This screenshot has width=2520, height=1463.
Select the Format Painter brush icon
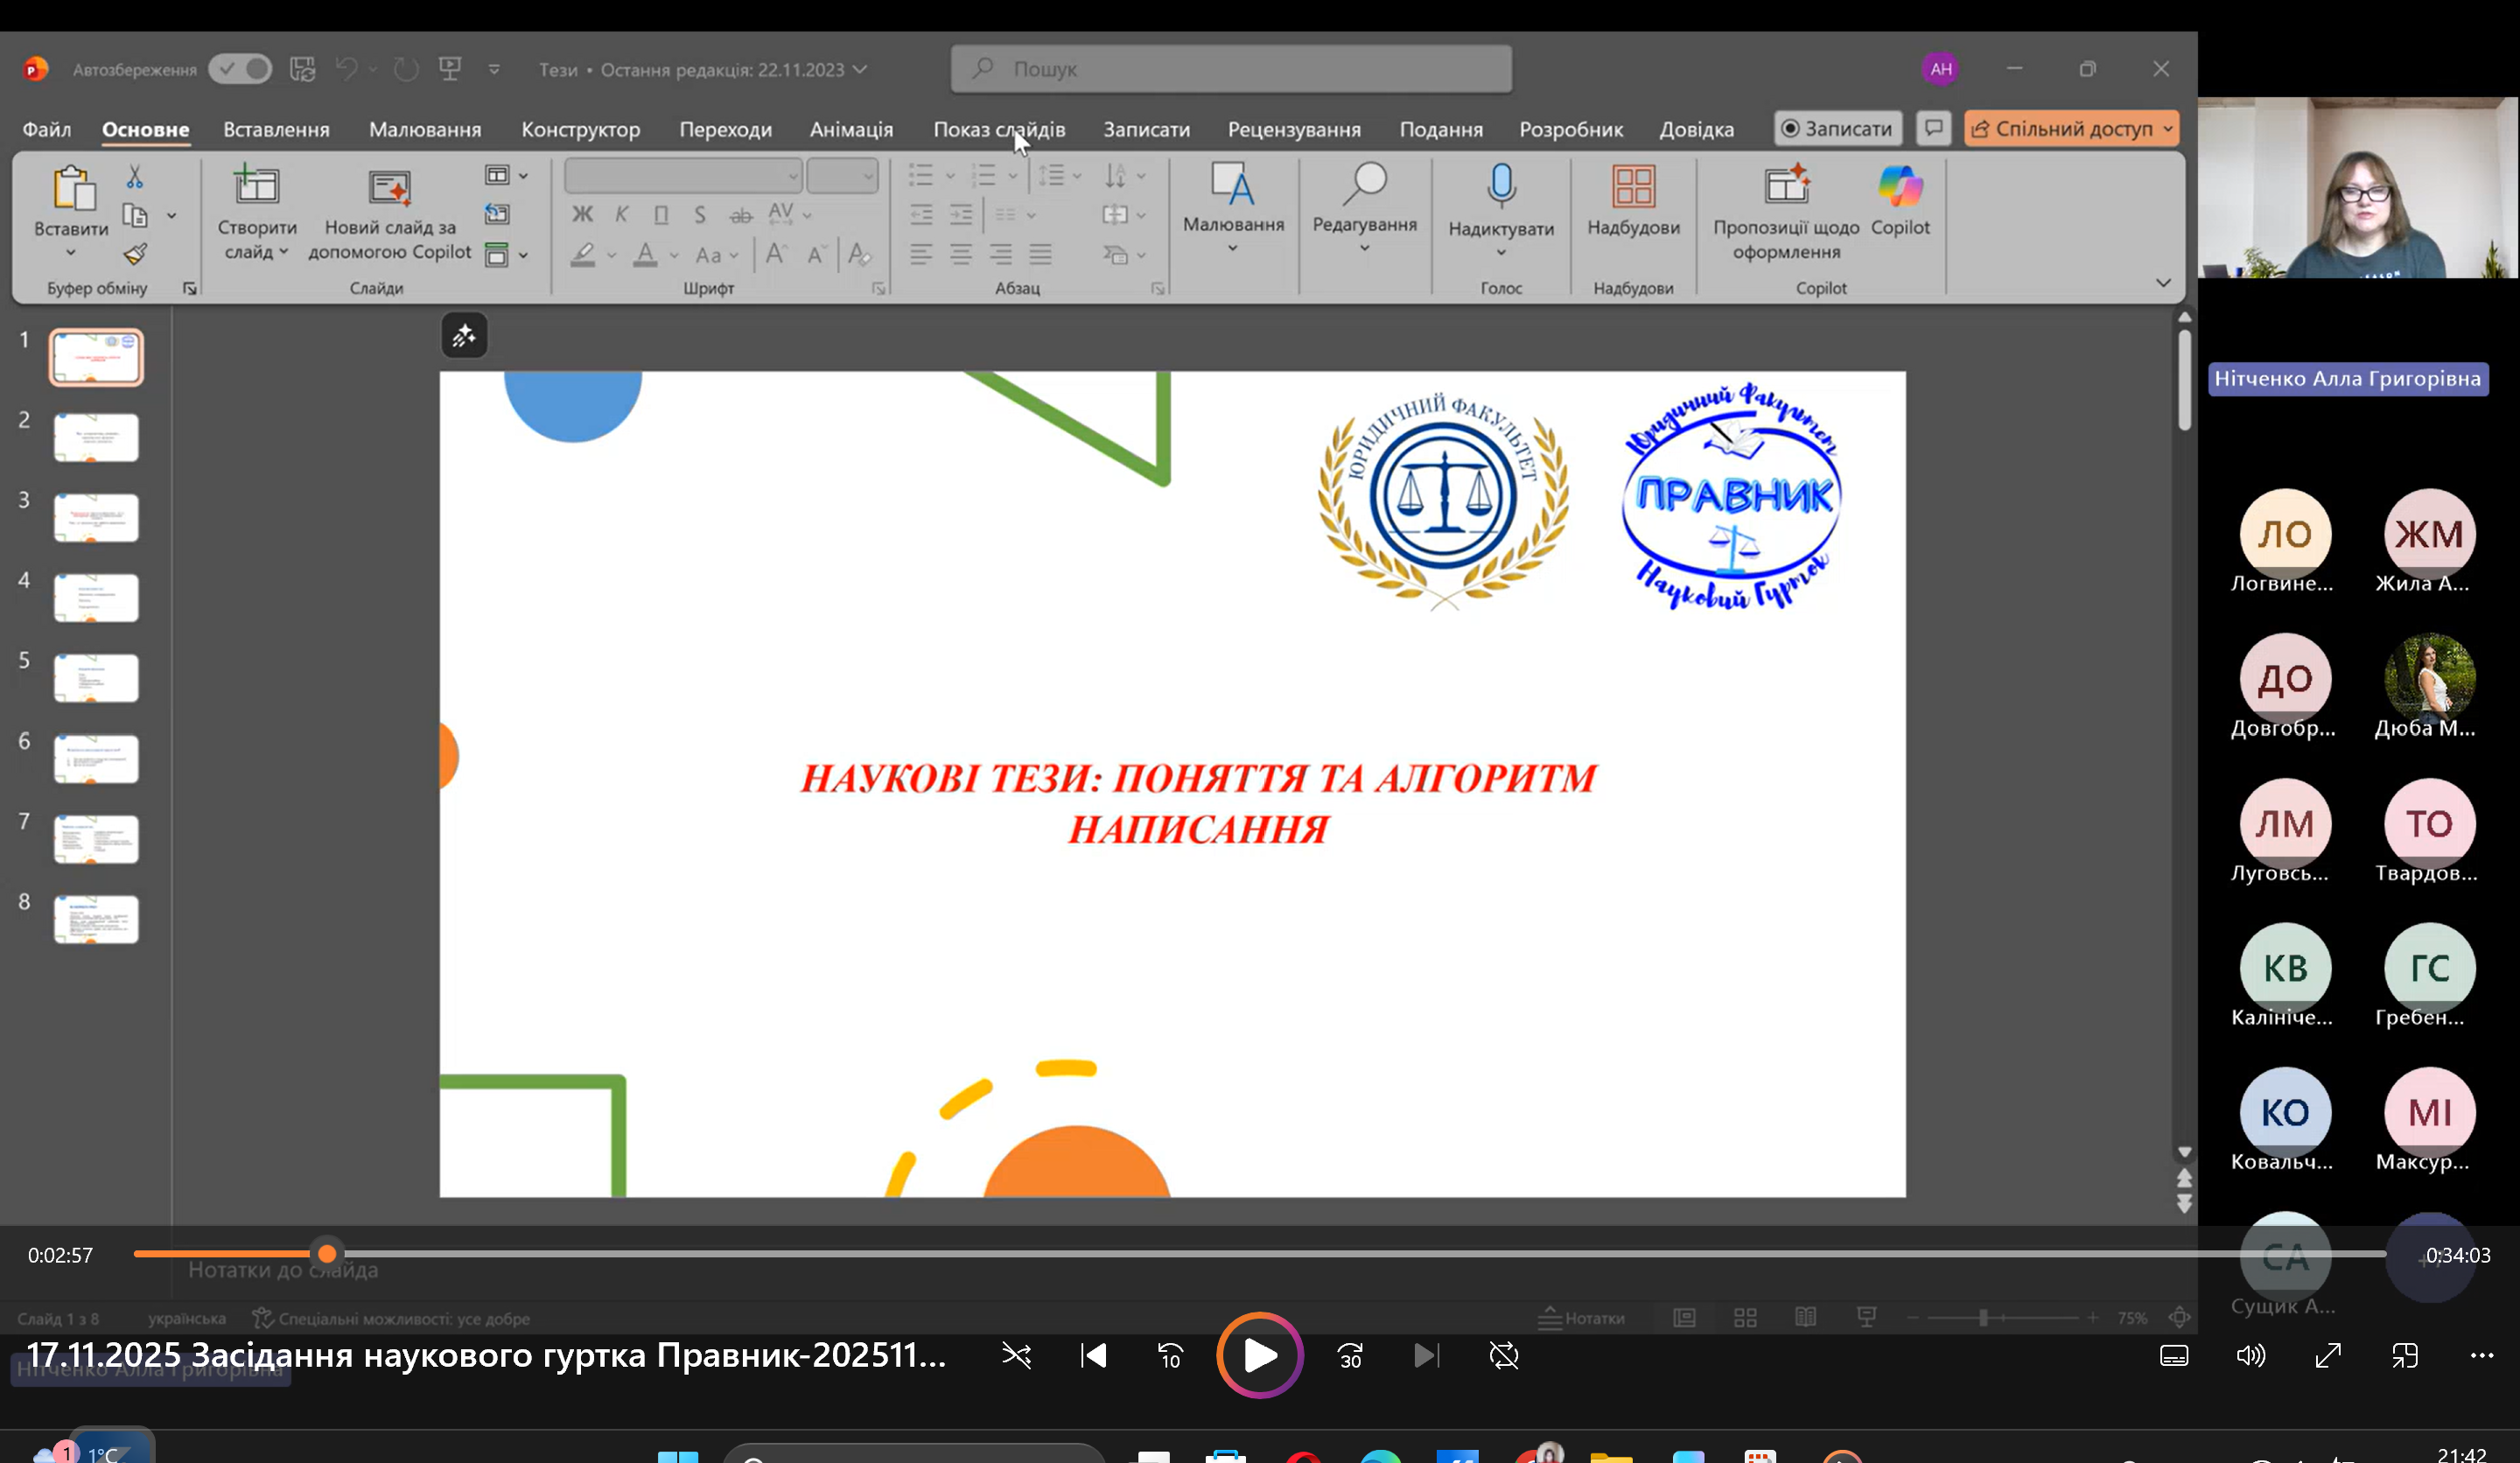click(x=135, y=254)
